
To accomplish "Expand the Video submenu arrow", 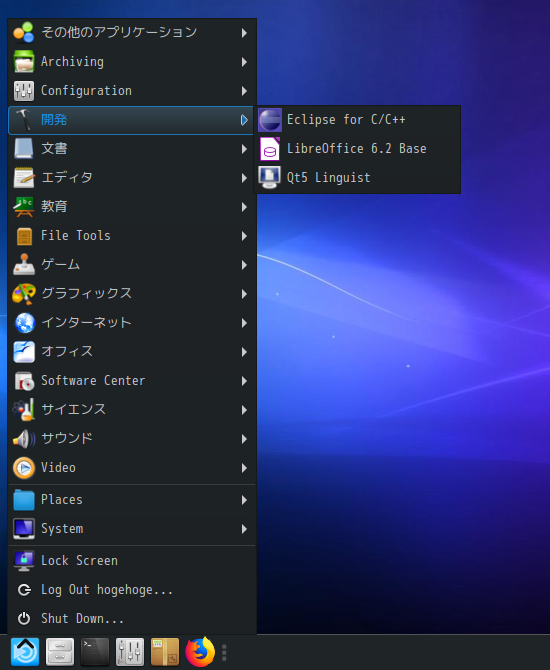I will point(244,468).
